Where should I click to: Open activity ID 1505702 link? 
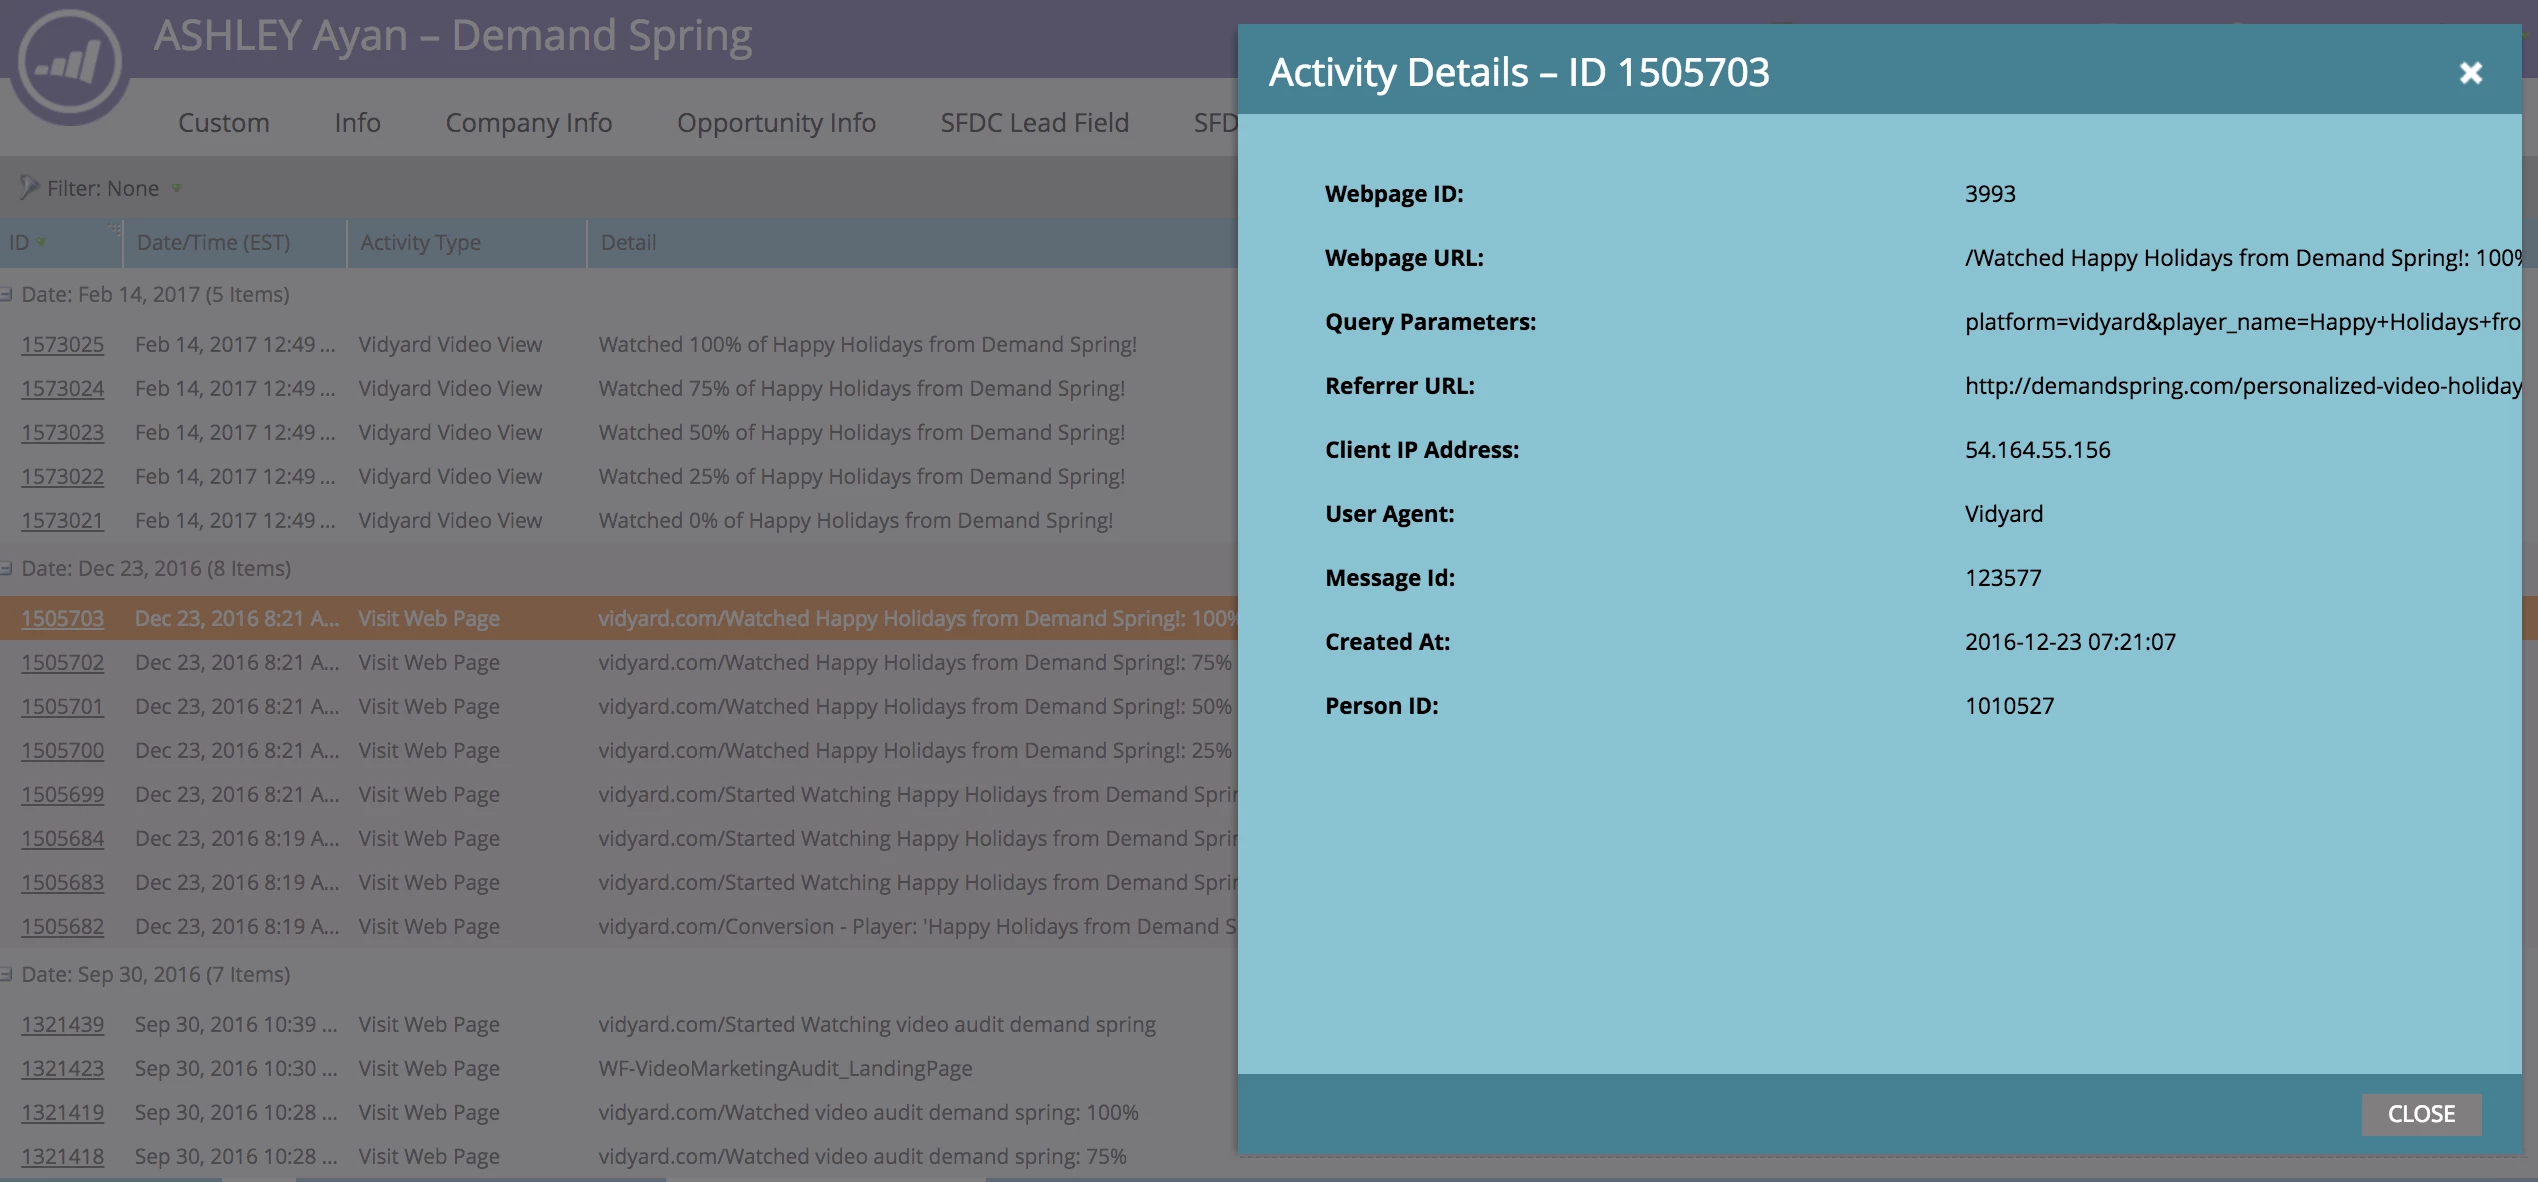[62, 663]
